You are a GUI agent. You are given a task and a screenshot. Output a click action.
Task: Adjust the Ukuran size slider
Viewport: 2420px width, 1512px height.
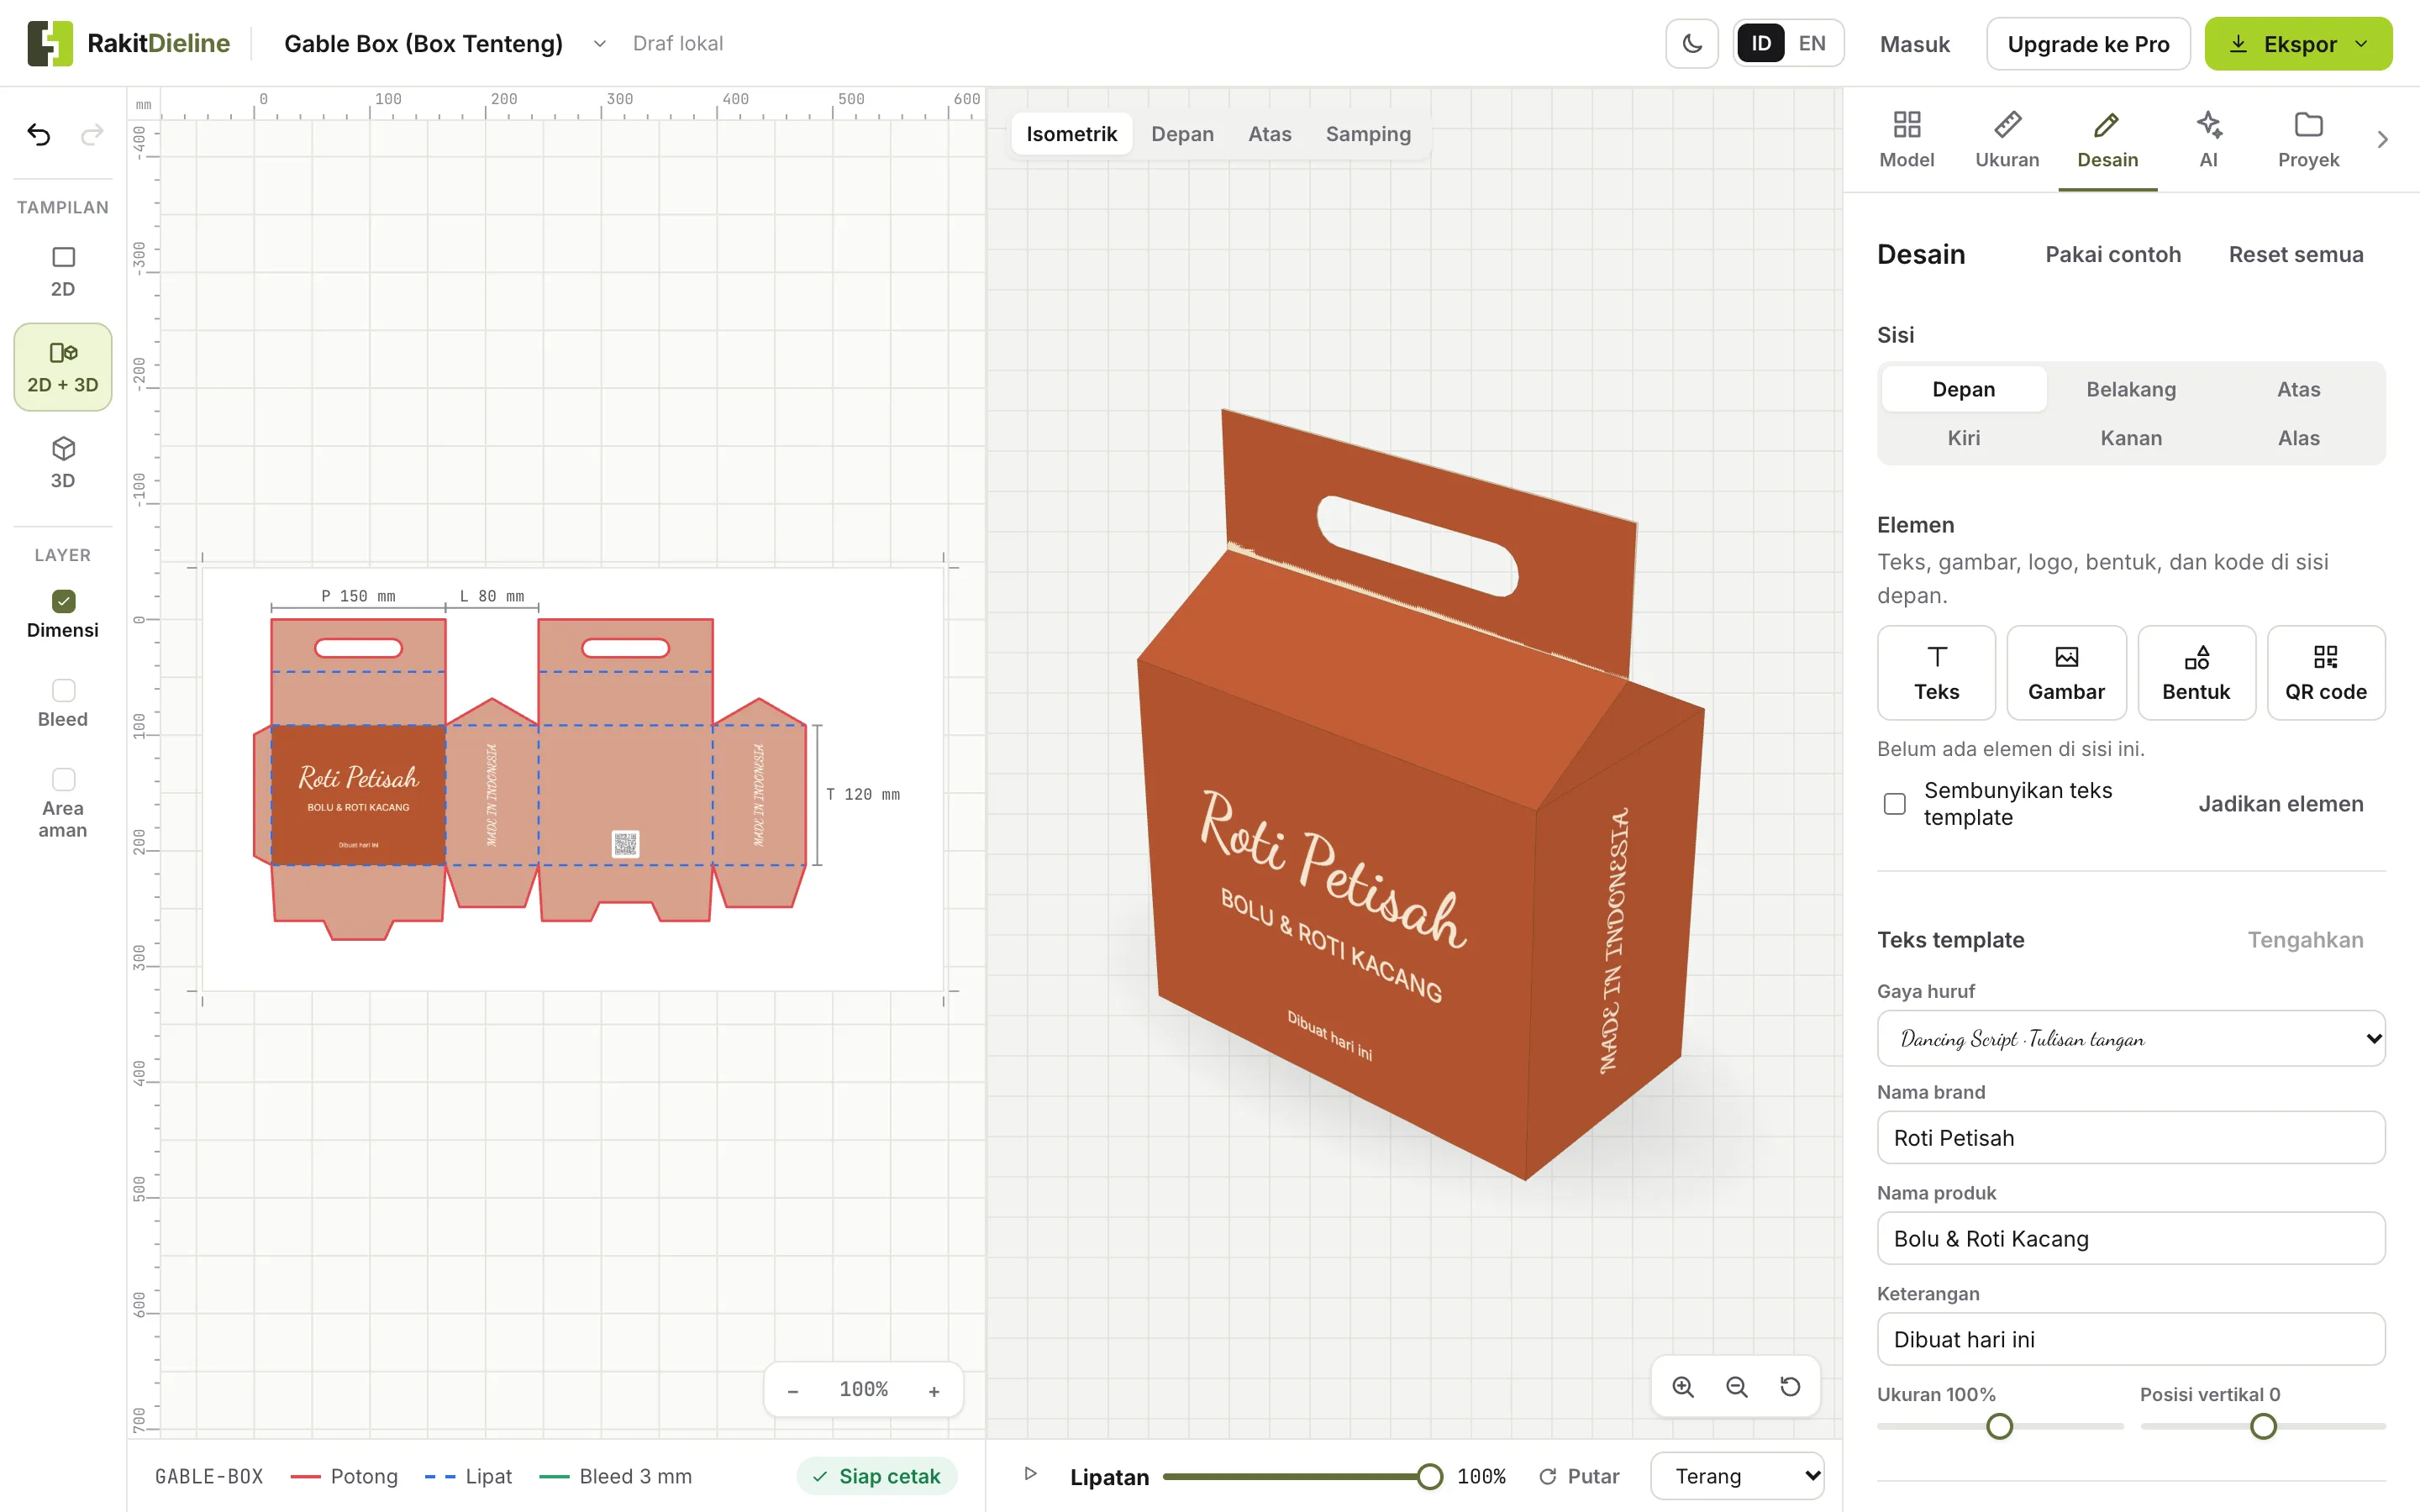1999,1426
